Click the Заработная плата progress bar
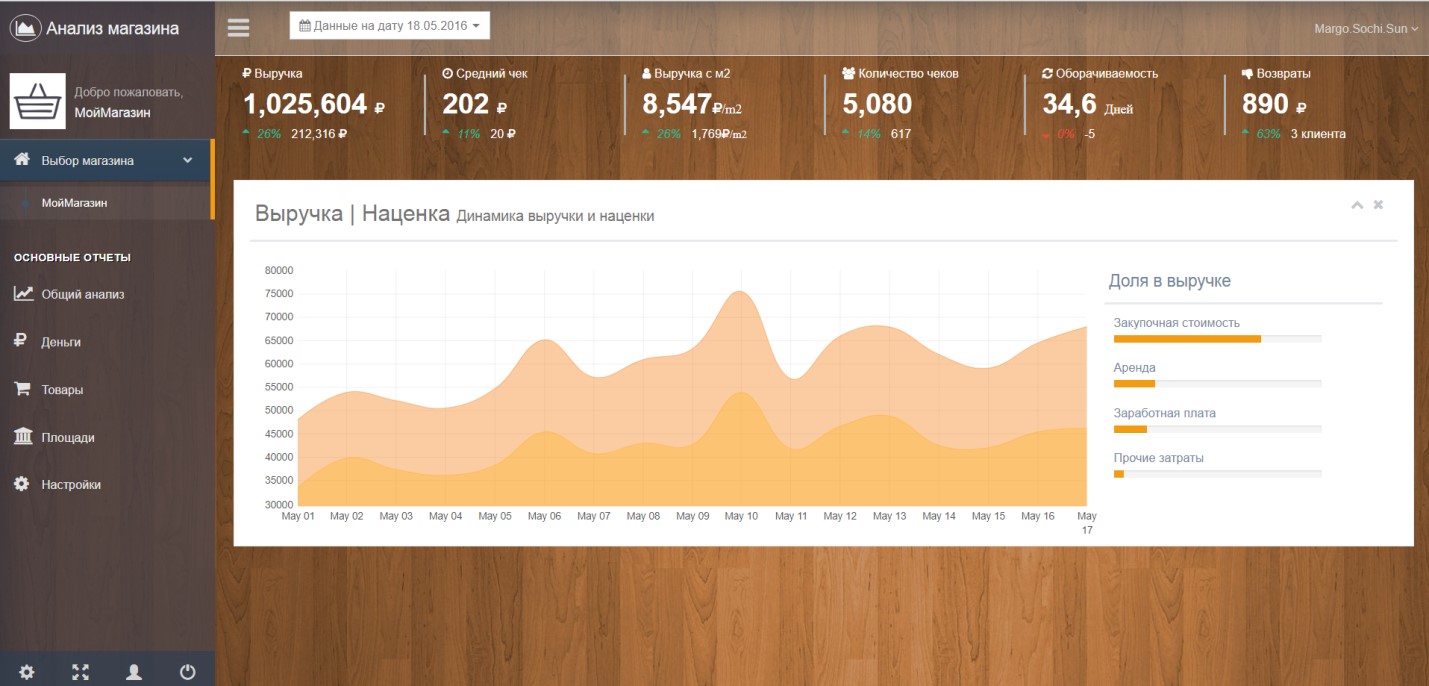Image resolution: width=1429 pixels, height=686 pixels. click(1218, 429)
